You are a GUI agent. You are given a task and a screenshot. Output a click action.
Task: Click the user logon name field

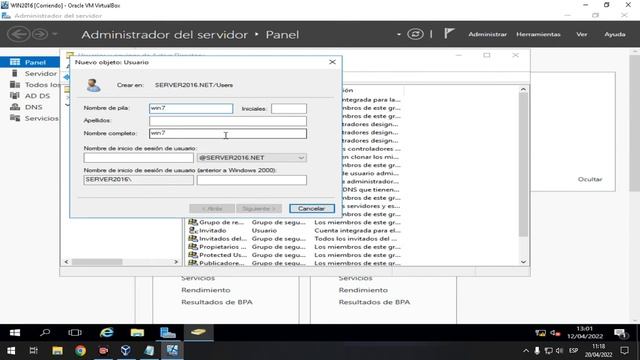pos(138,158)
